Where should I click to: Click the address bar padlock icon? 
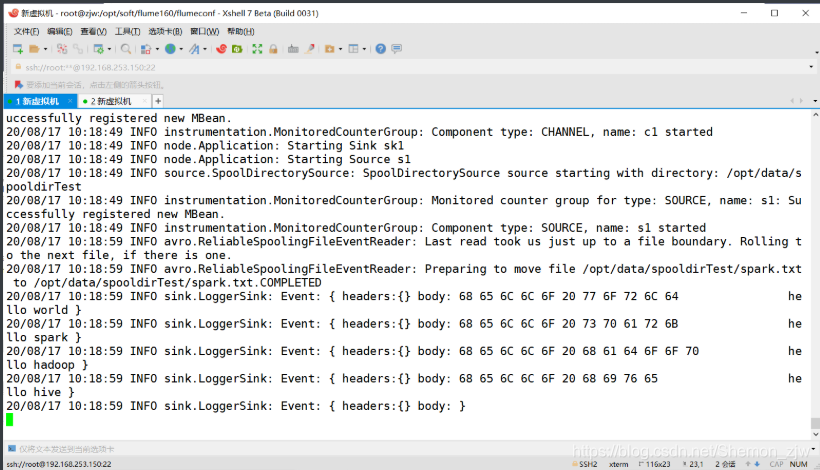point(18,67)
